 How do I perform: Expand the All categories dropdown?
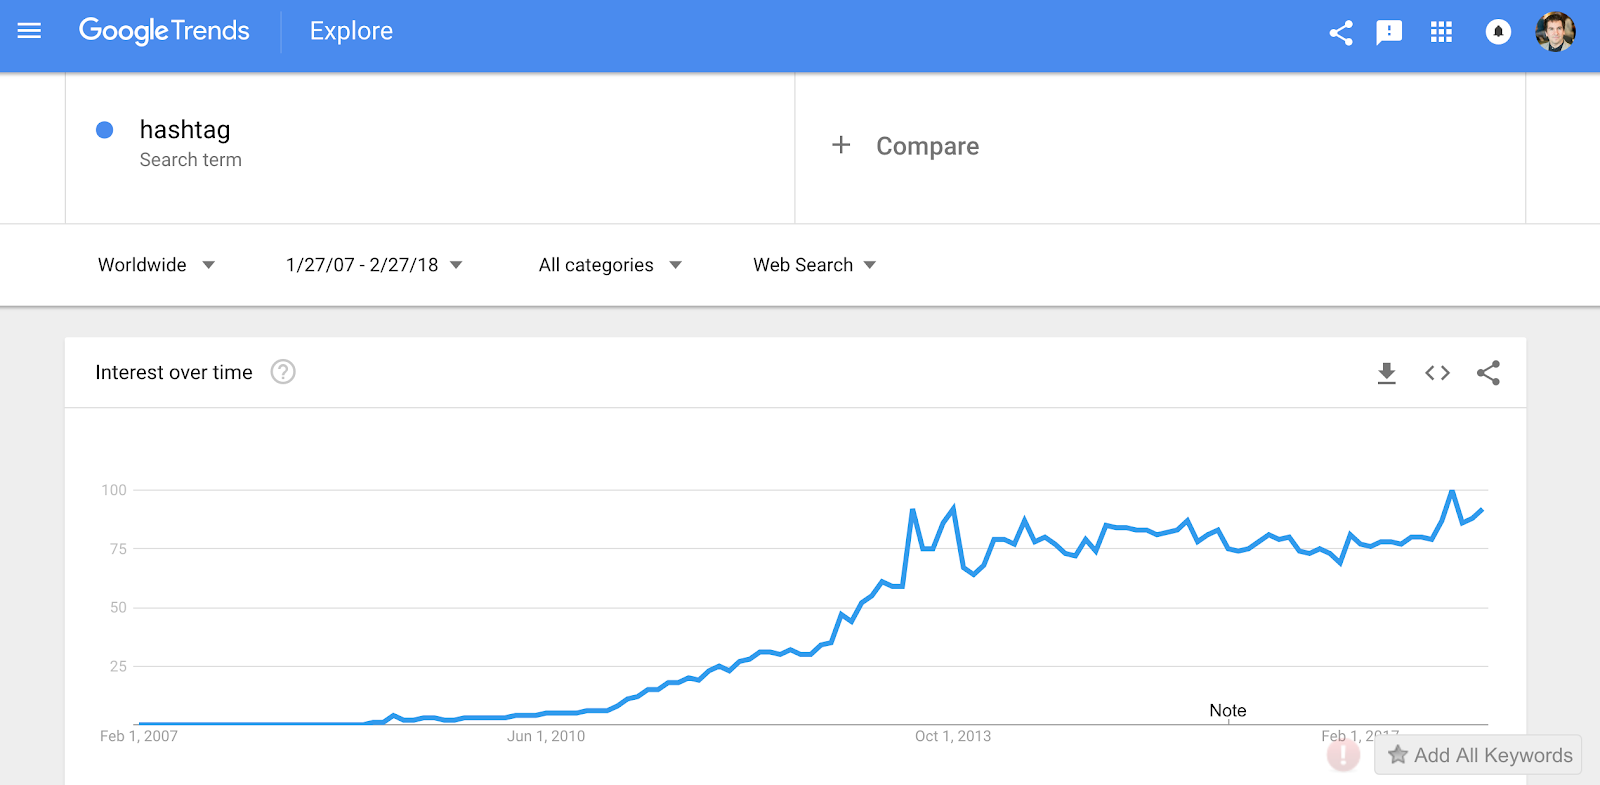[610, 265]
